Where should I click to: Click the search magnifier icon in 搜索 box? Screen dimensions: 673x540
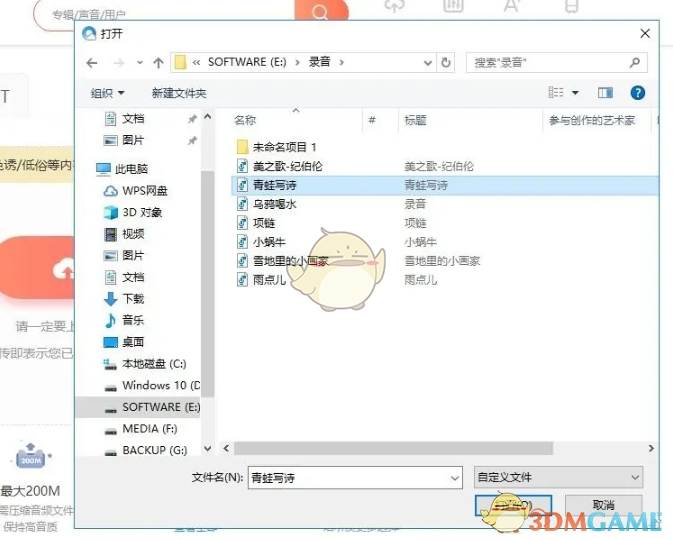tap(635, 62)
